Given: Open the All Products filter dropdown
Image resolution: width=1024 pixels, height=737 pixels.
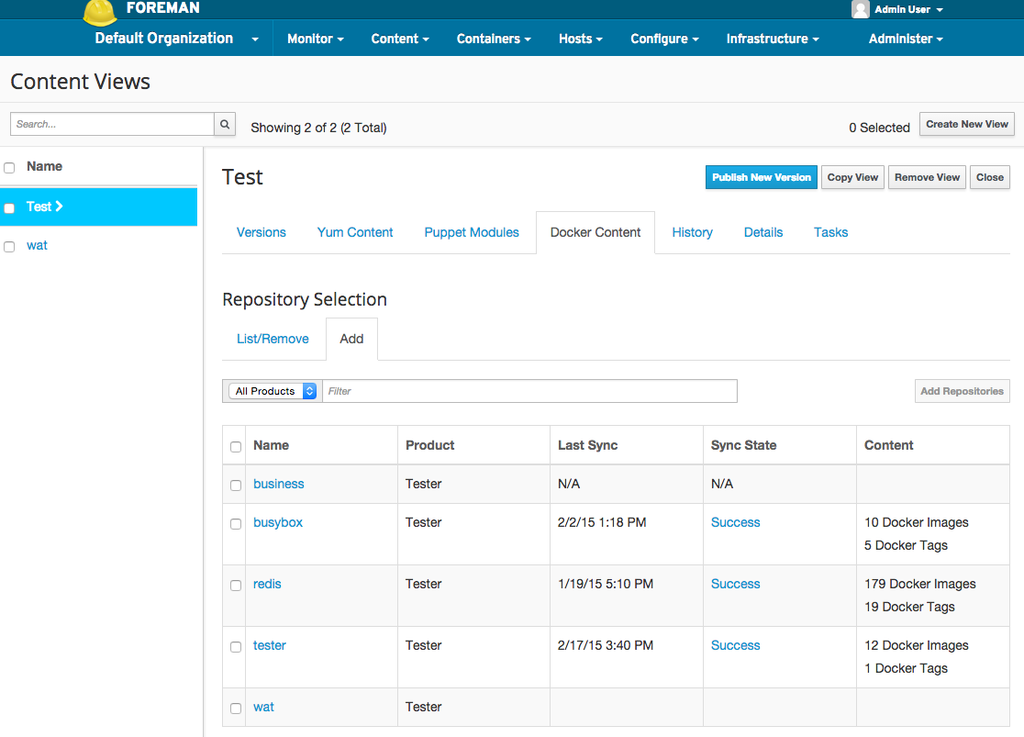Looking at the screenshot, I should tap(272, 391).
